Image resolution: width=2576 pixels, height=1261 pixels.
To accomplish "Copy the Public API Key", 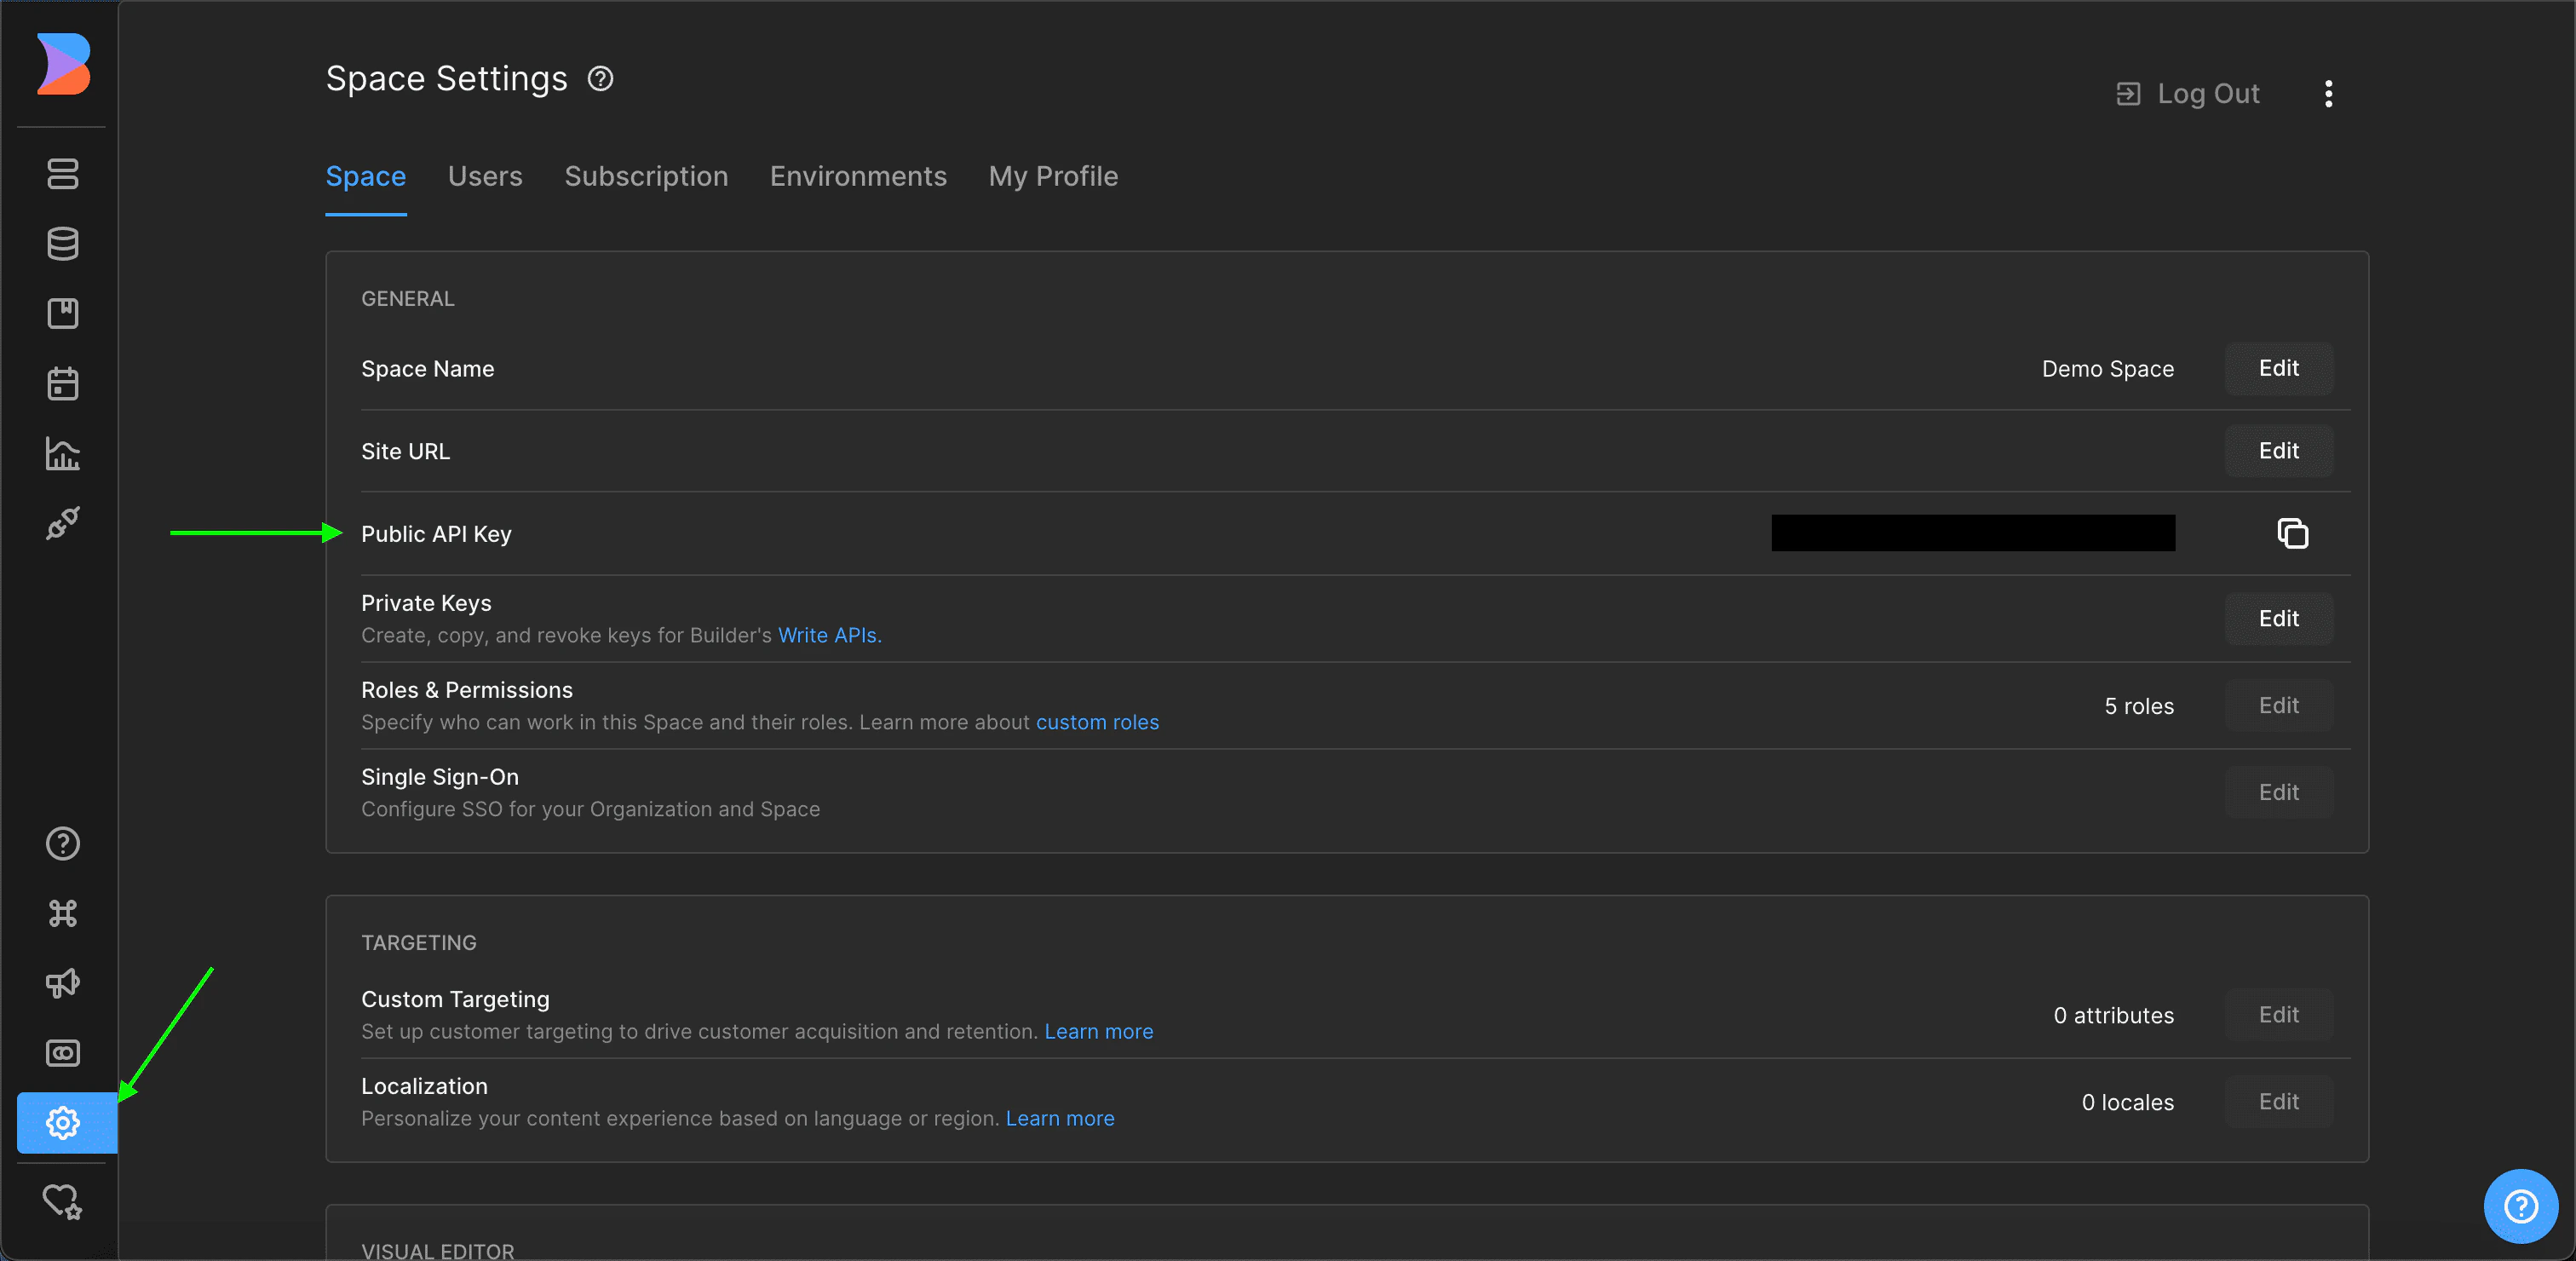I will point(2292,533).
